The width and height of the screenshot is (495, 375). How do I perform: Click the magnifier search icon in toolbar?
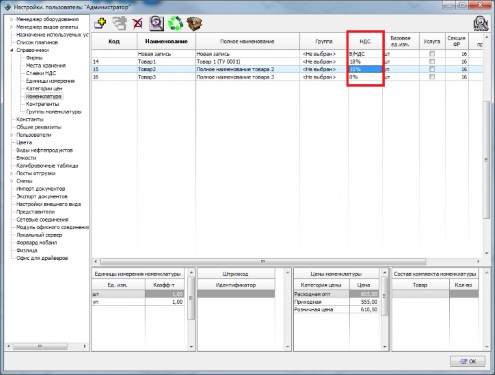click(x=156, y=23)
